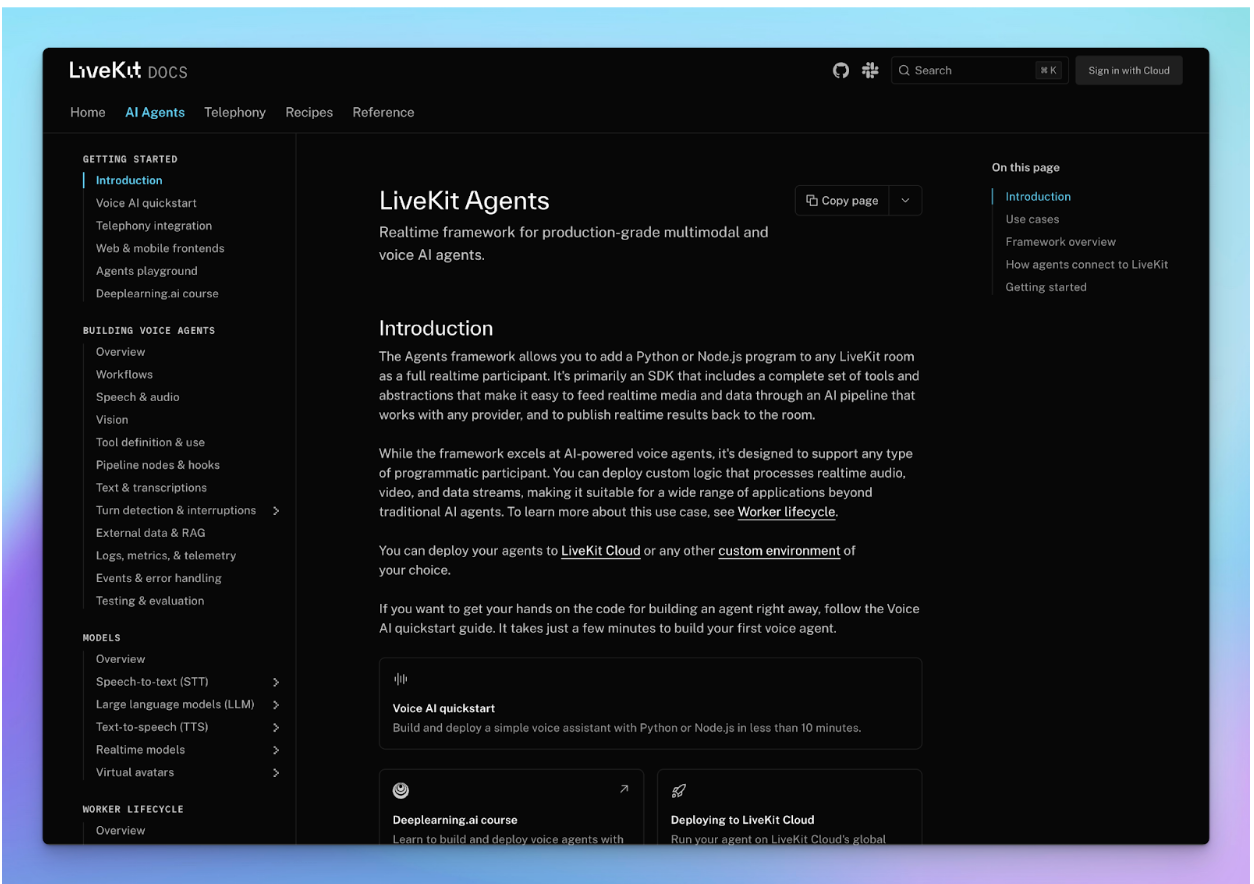Open Deeplearning.ai course in sidebar

(157, 294)
